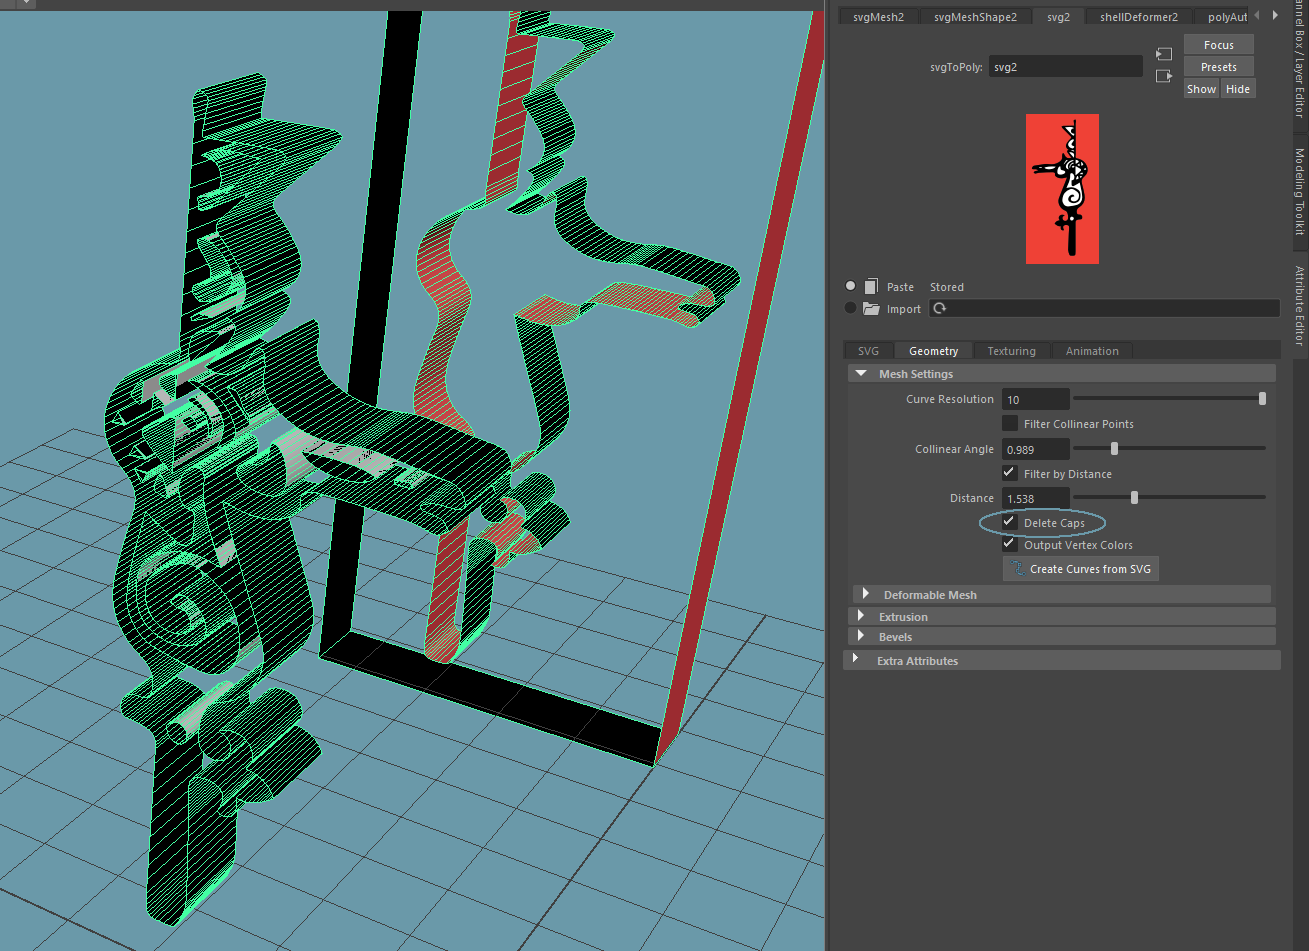Click the Paste clipboard icon

point(871,287)
